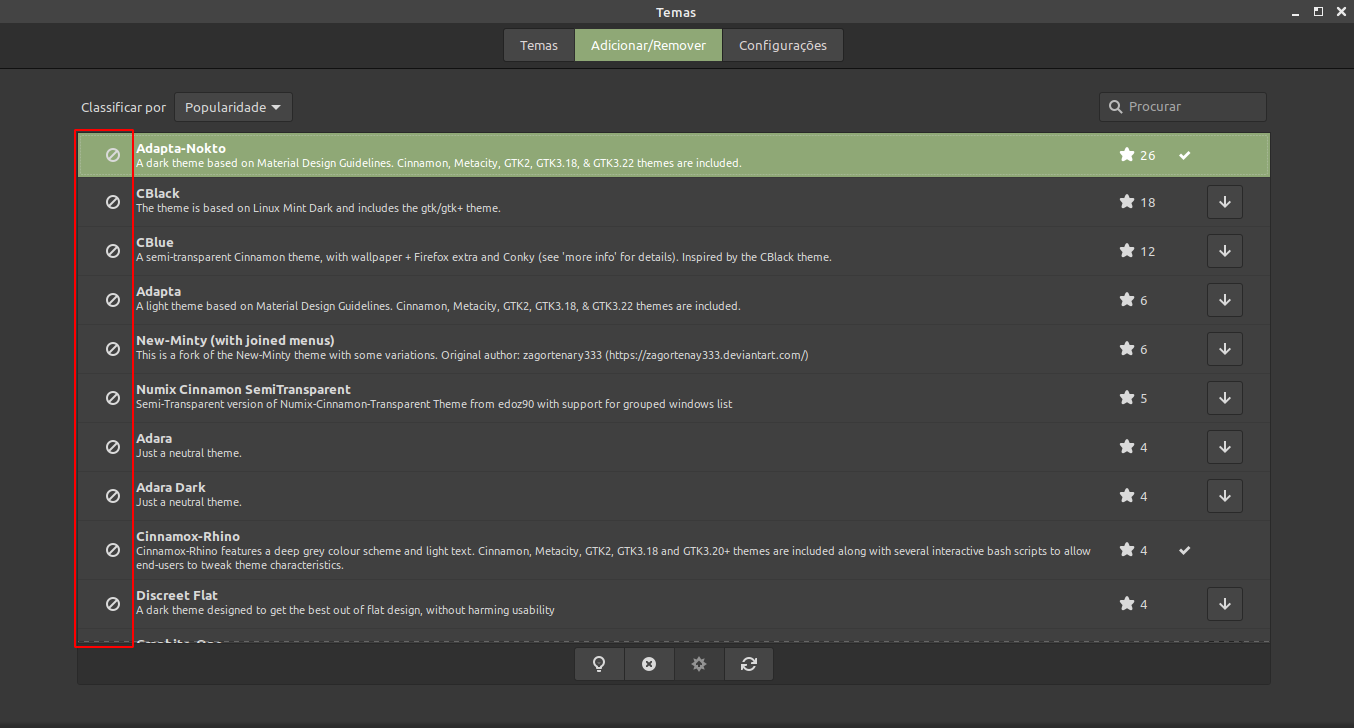Image resolution: width=1354 pixels, height=728 pixels.
Task: Click the prohibited icon beside Adapta-Nokto
Action: pos(113,155)
